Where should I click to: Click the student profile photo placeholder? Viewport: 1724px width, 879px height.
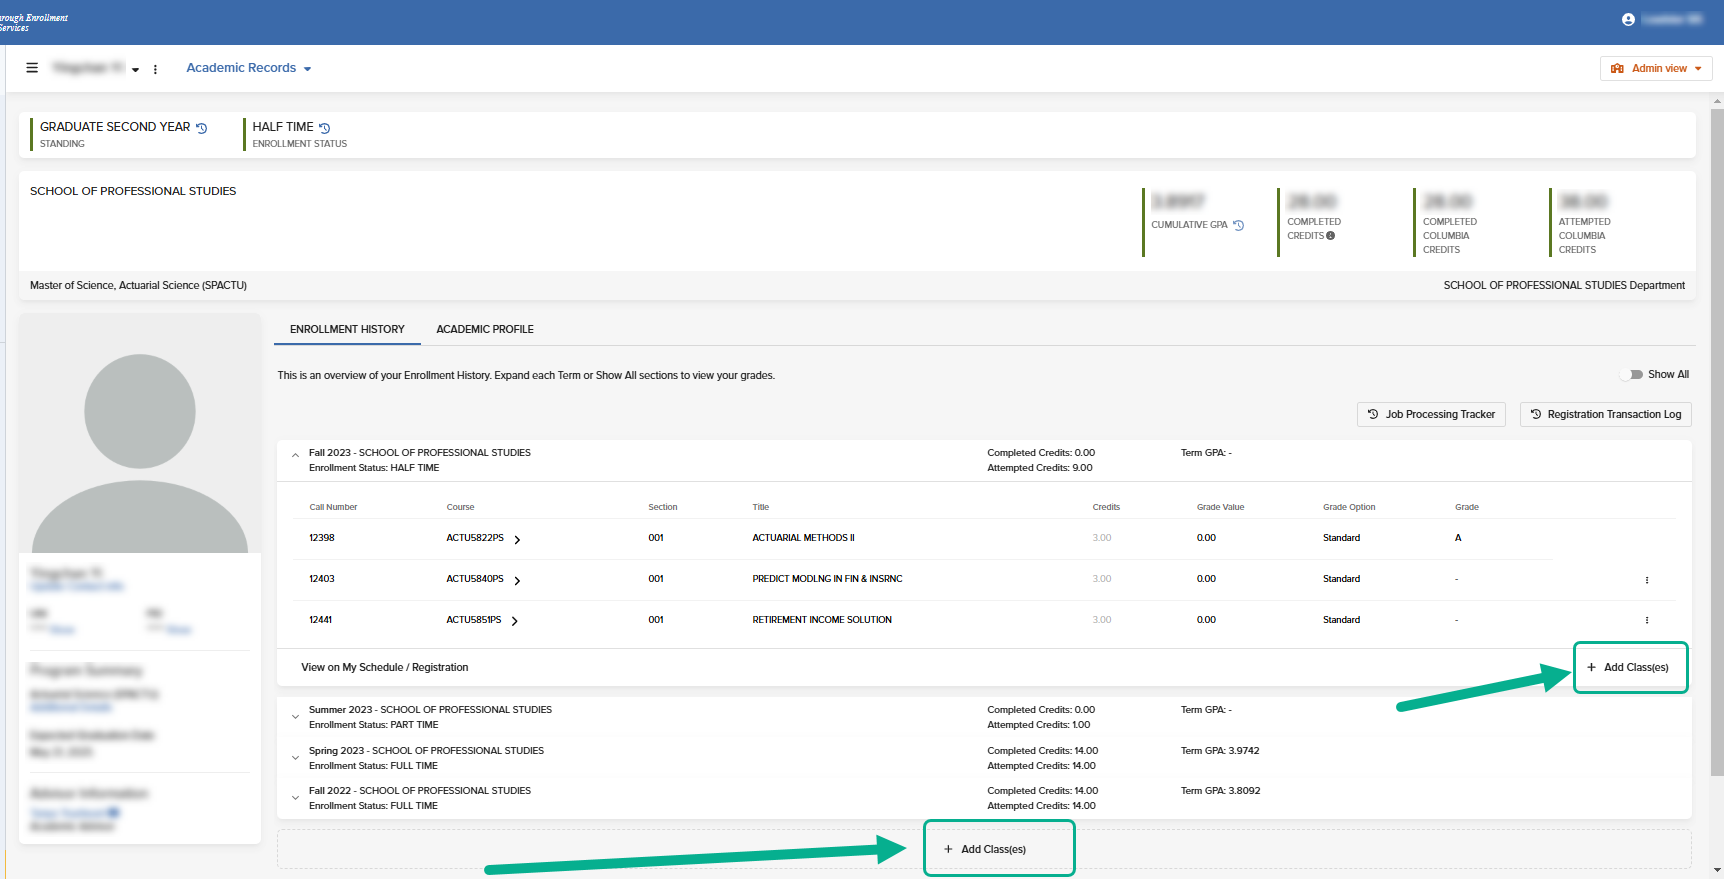[x=140, y=433]
